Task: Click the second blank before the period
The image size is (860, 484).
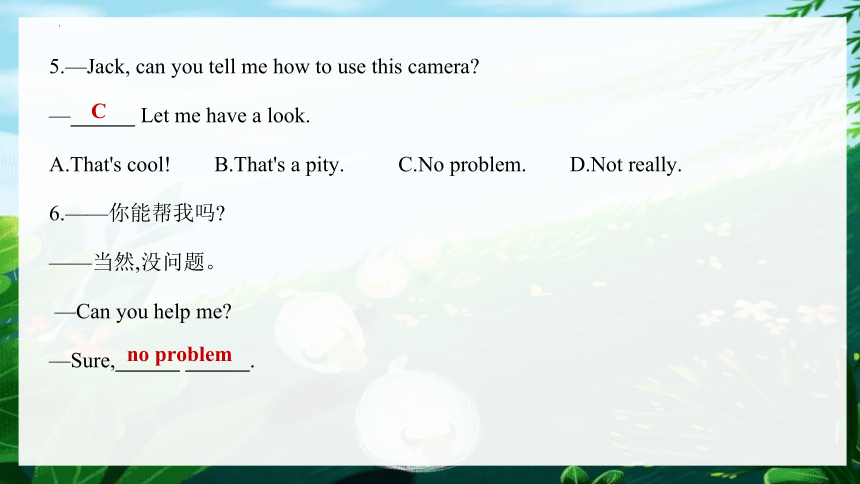Action: click(218, 370)
